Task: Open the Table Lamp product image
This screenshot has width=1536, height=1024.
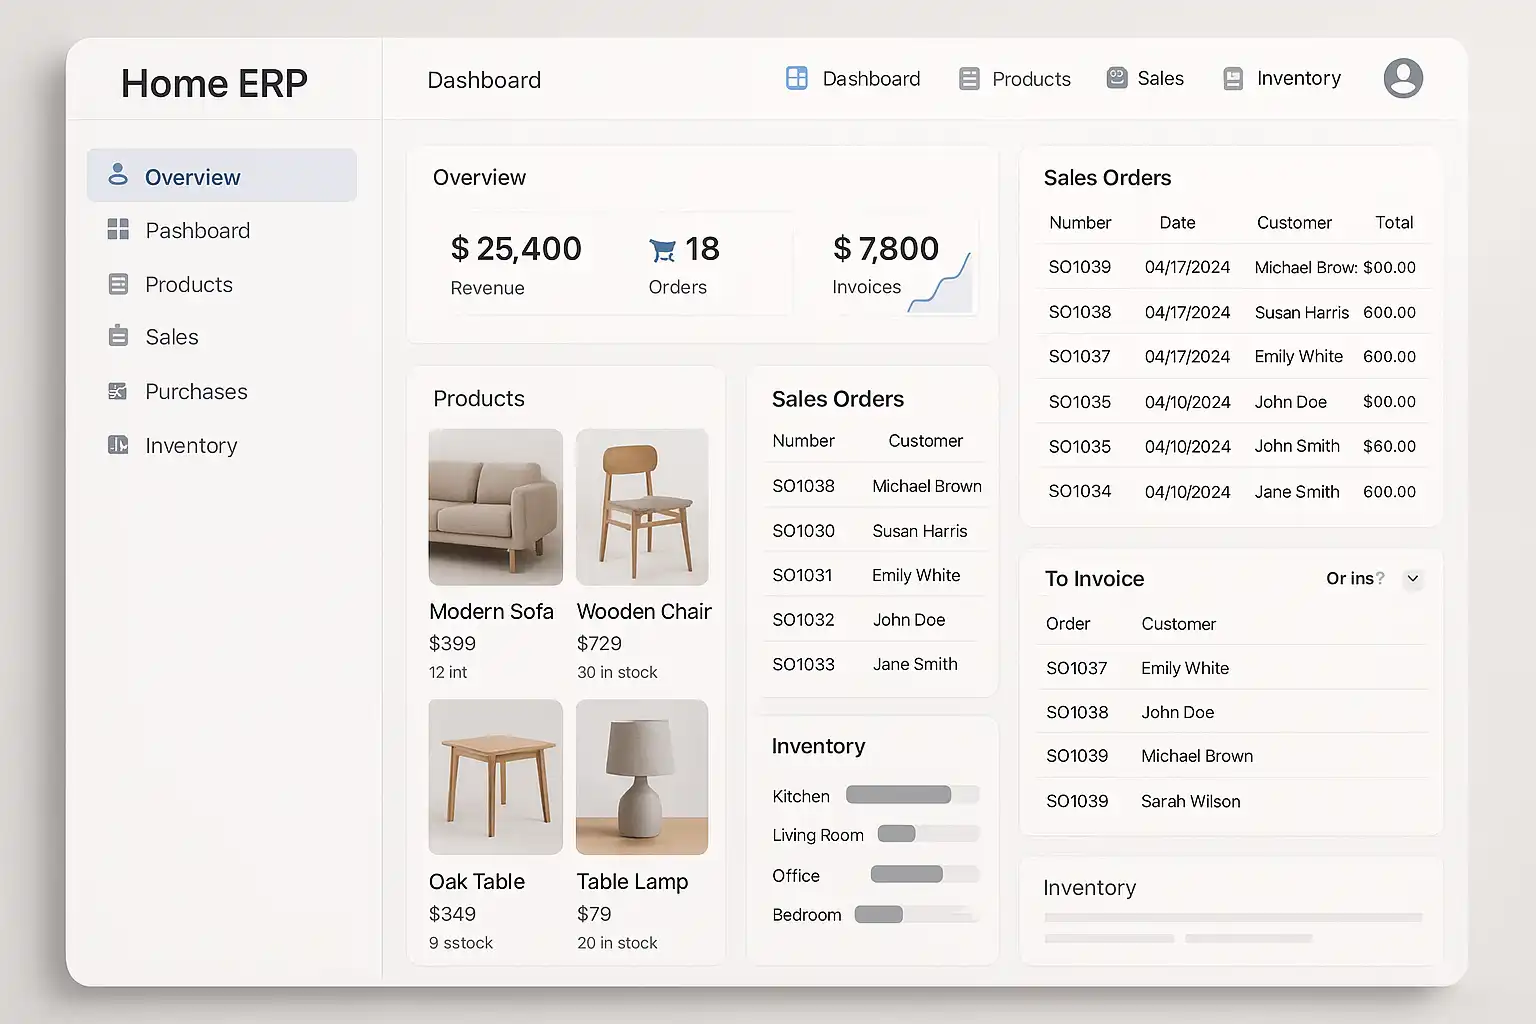Action: (642, 777)
